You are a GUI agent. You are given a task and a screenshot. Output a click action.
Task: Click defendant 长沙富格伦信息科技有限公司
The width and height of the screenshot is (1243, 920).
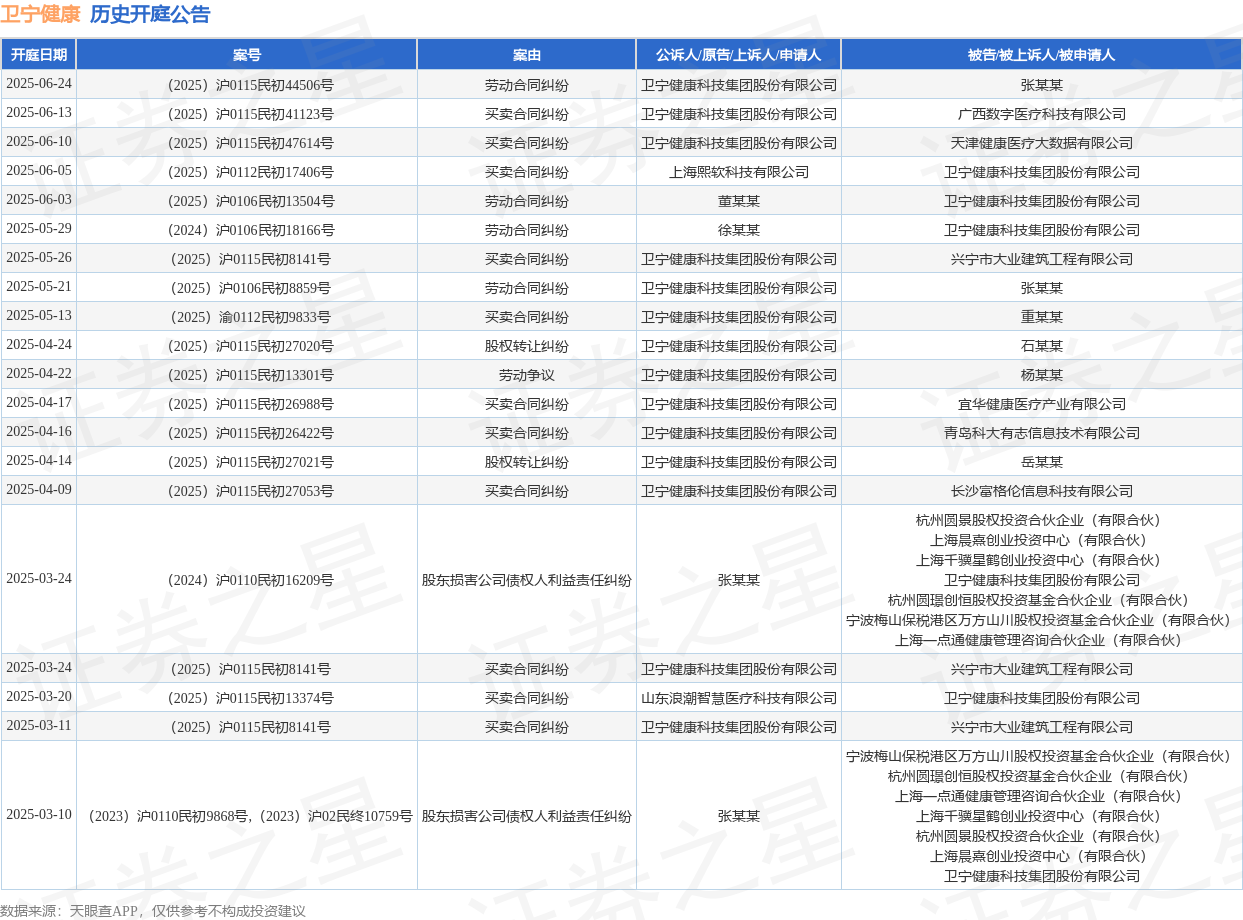tap(1042, 491)
